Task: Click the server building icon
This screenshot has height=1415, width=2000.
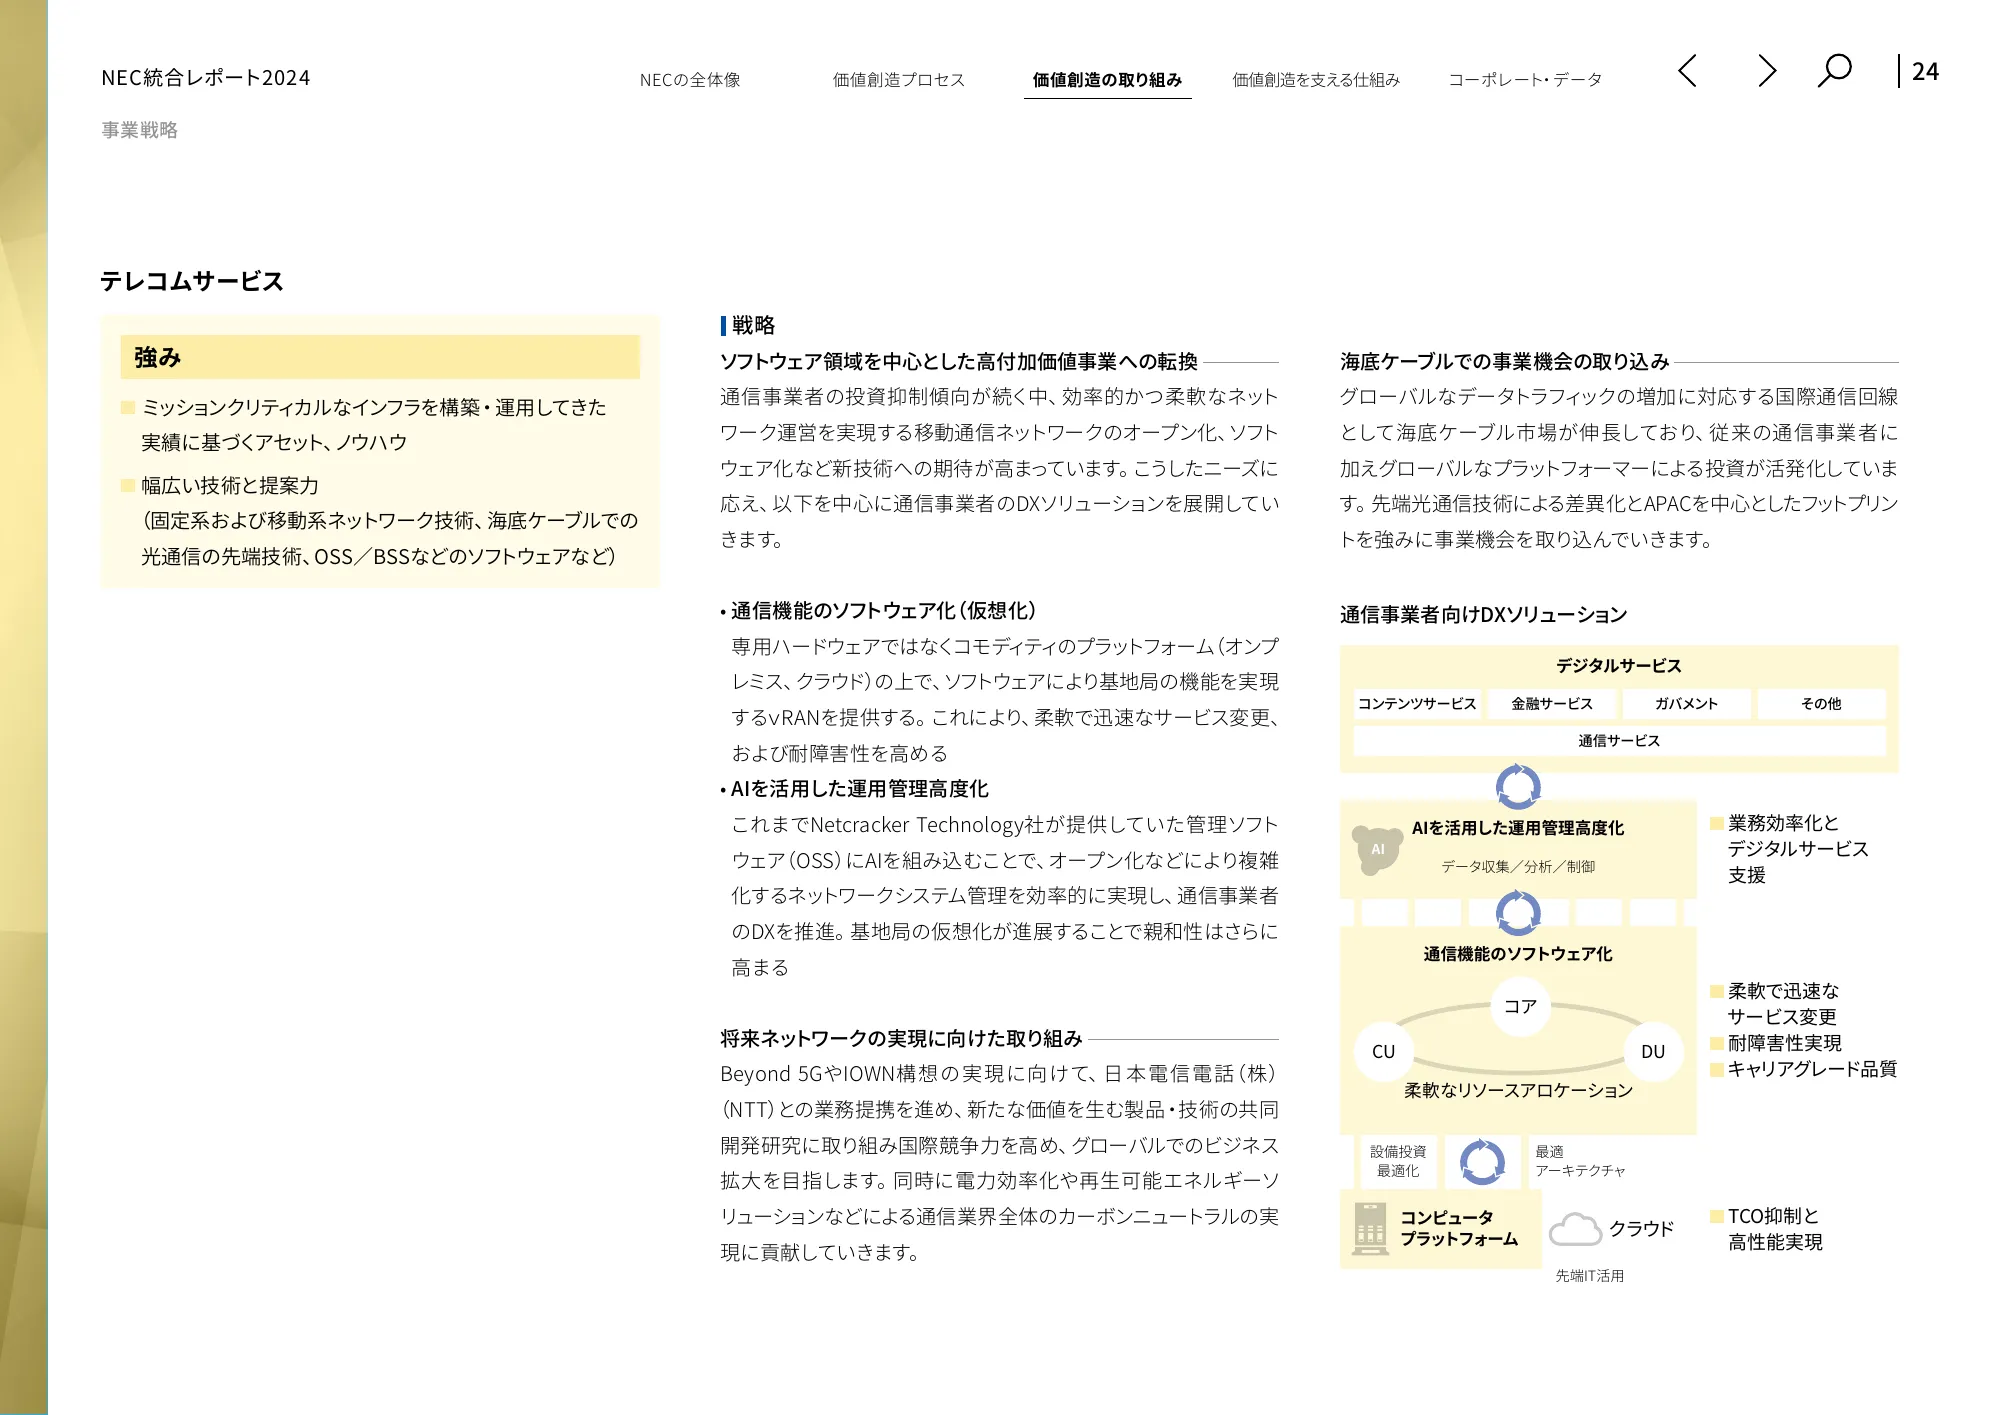Action: [x=1370, y=1228]
